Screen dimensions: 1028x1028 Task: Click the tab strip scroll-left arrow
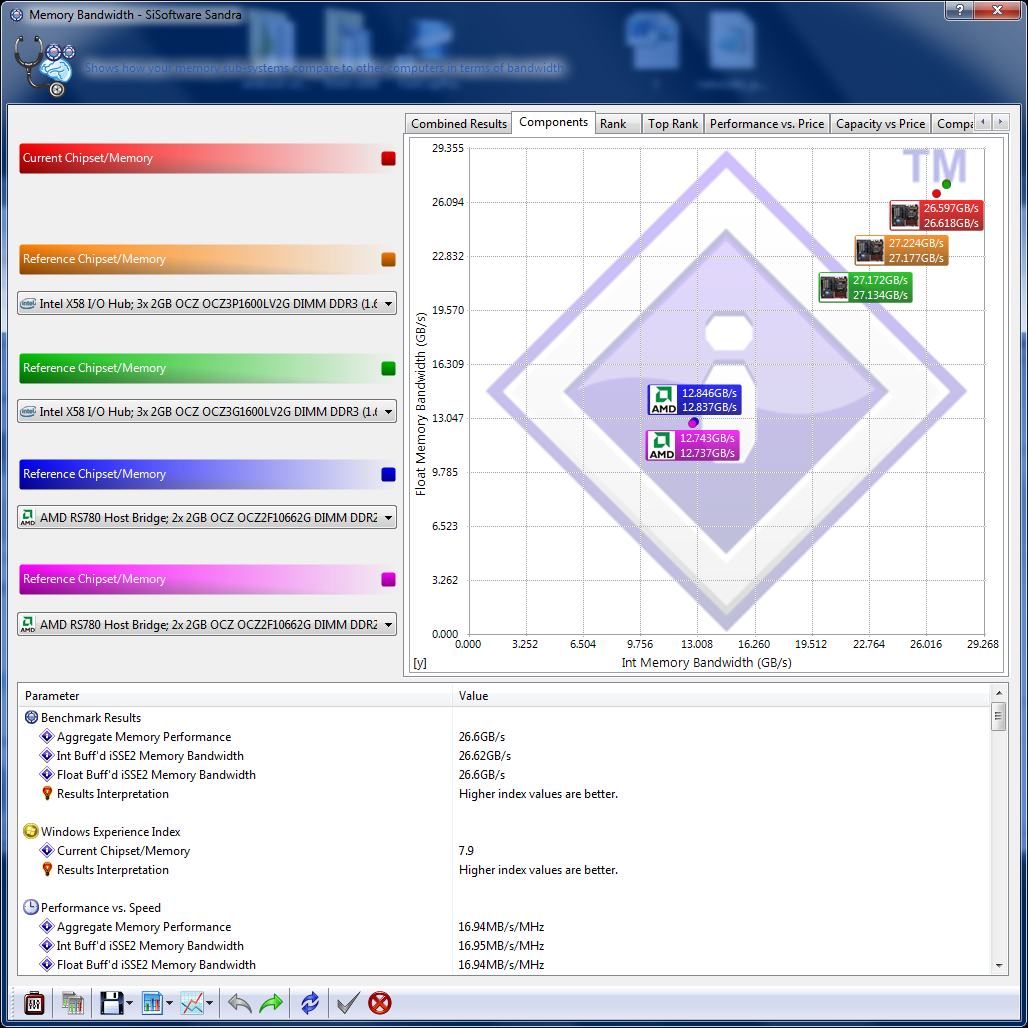[x=982, y=122]
